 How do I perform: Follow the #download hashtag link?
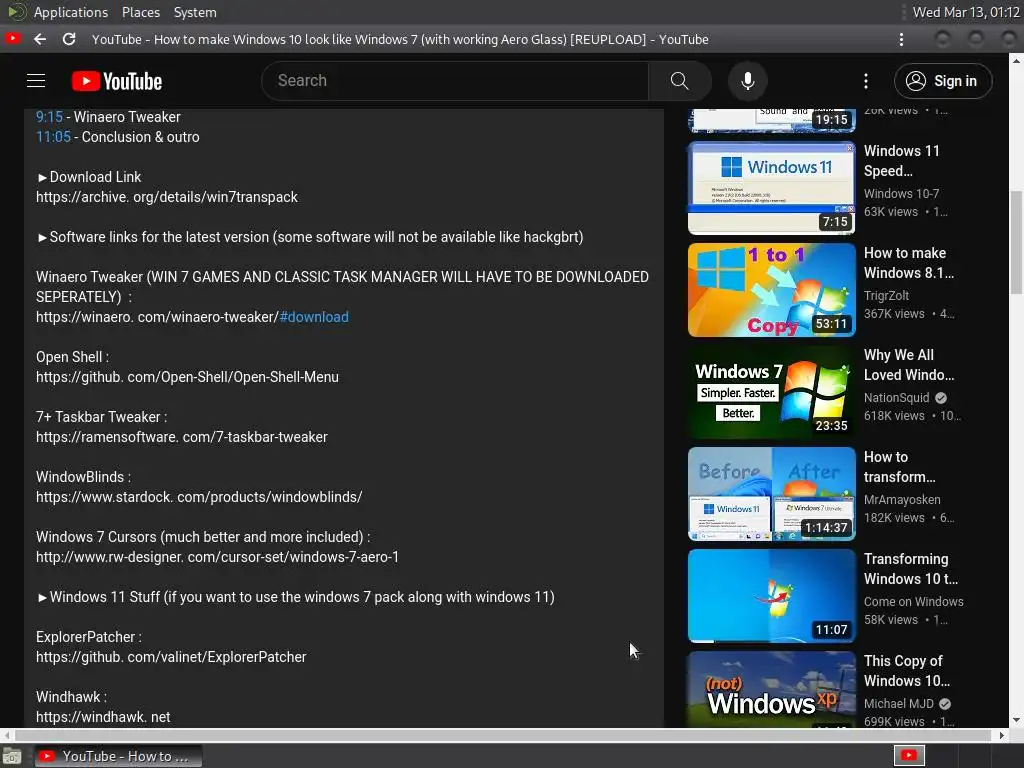[314, 317]
